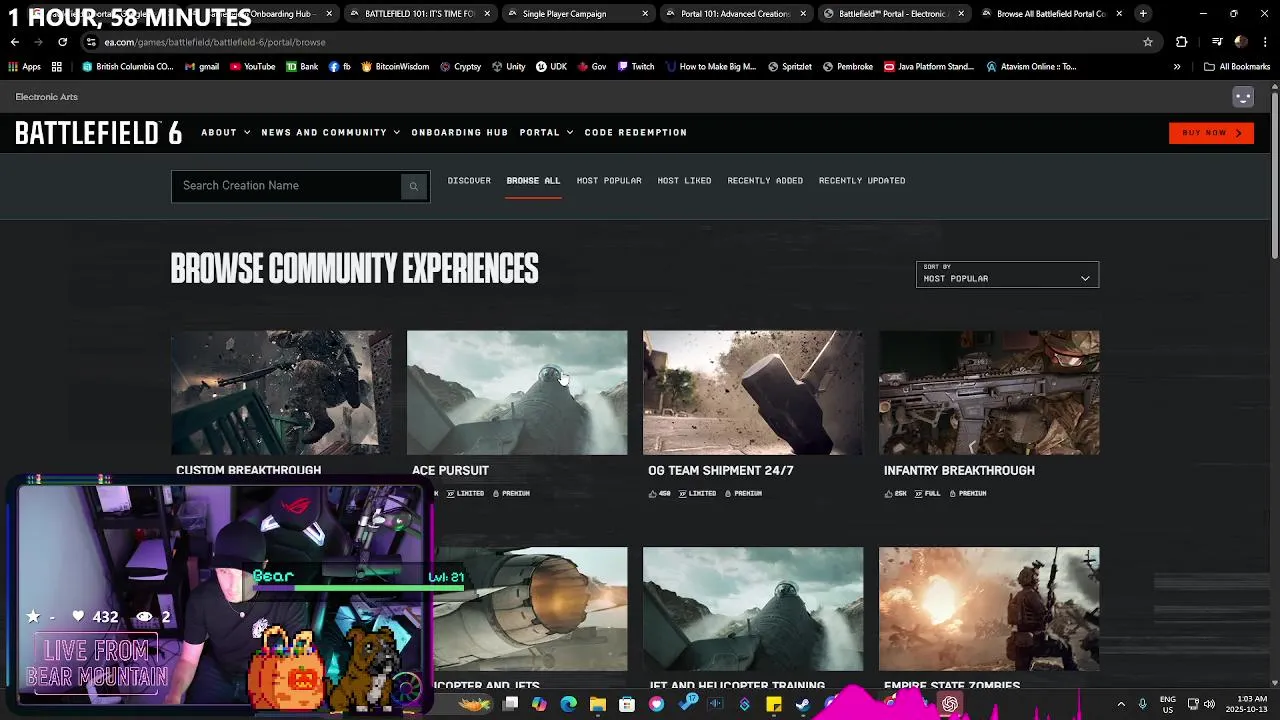Open Steam from the taskbar

click(802, 704)
